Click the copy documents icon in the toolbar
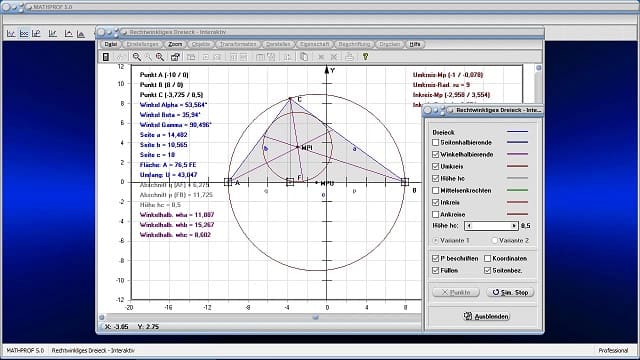The width and height of the screenshot is (640, 360). [304, 57]
